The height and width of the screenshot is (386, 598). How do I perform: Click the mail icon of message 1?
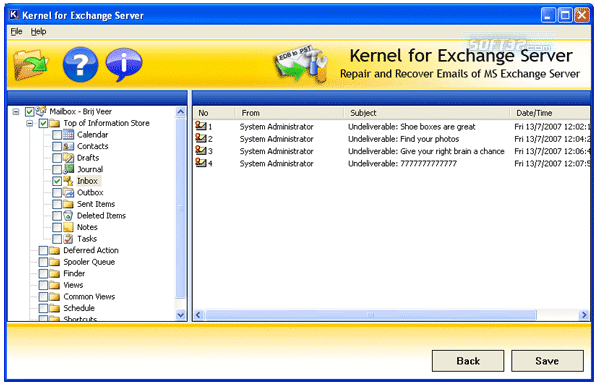coord(201,125)
